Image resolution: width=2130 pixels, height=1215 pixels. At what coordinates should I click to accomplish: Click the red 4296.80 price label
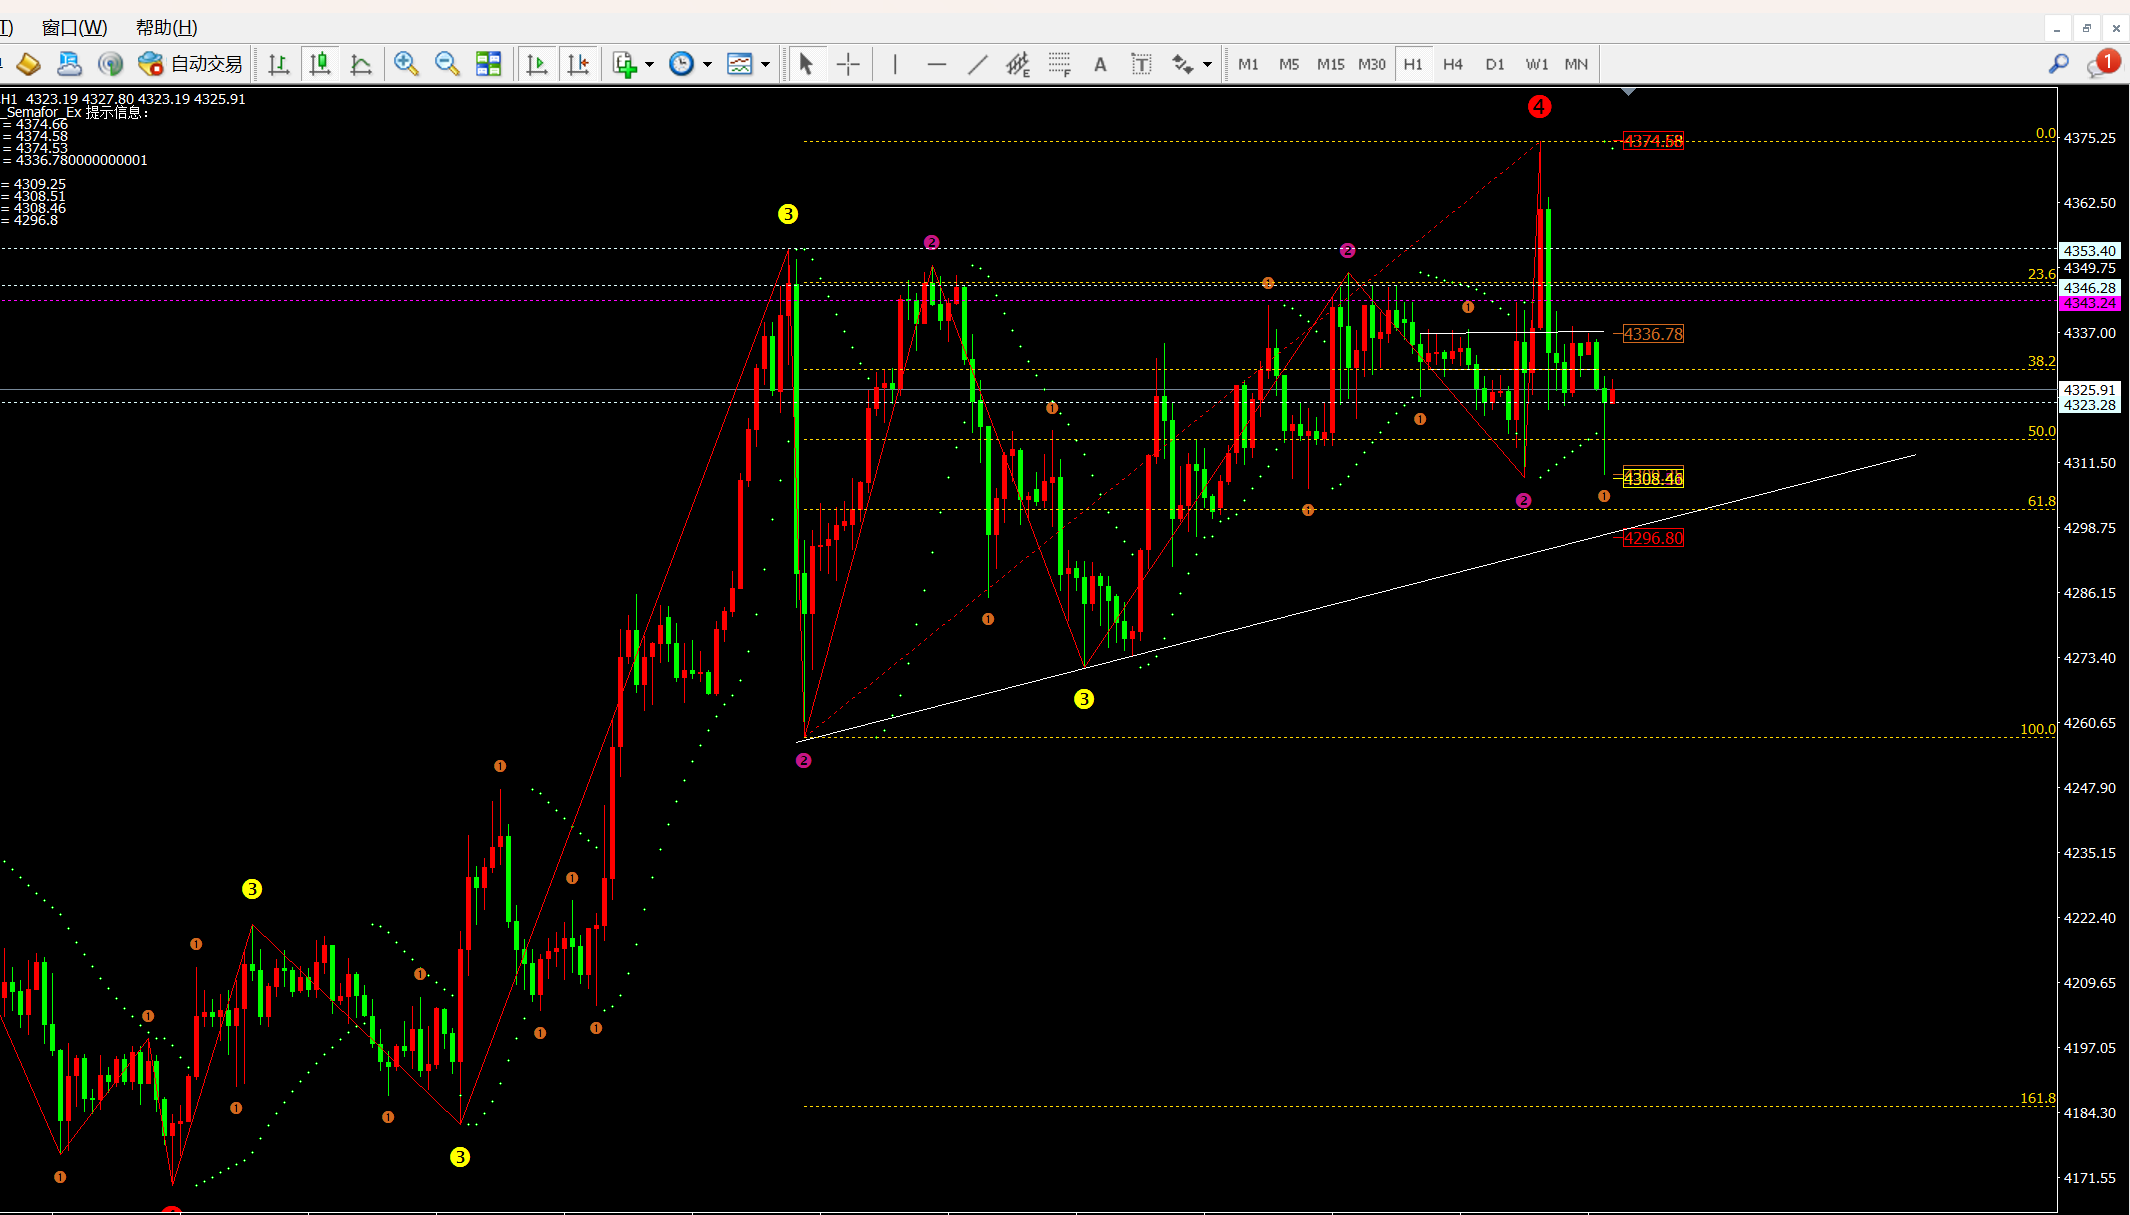pos(1653,538)
